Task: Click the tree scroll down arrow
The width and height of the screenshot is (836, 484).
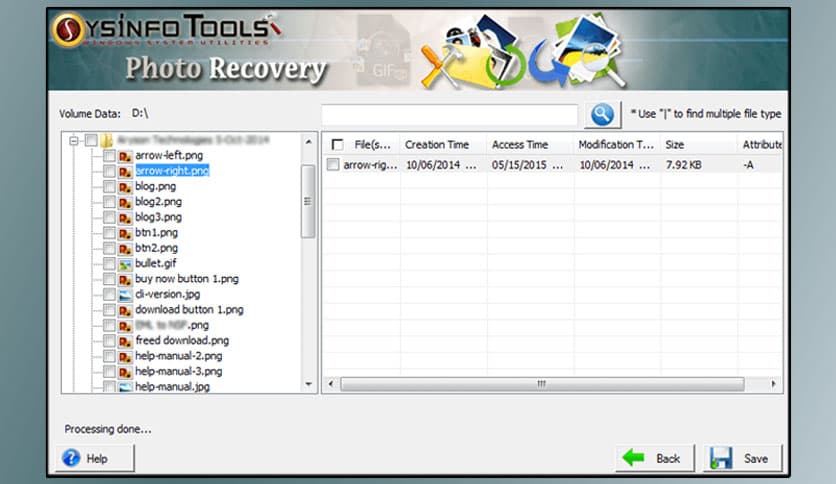Action: tap(308, 384)
